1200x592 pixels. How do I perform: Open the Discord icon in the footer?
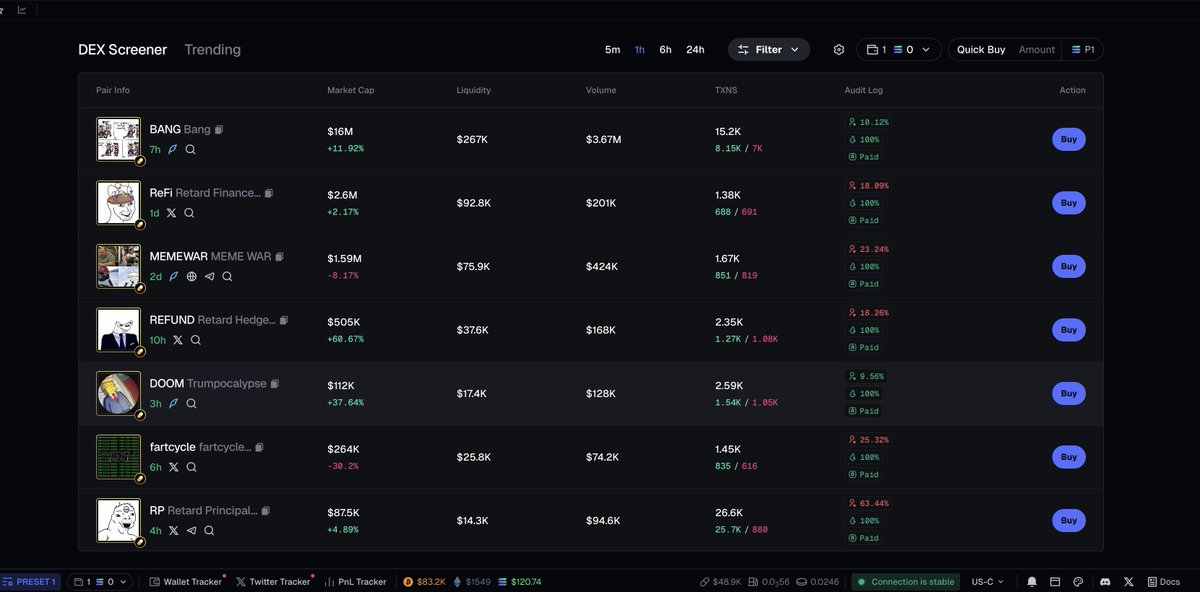pyautogui.click(x=1104, y=582)
